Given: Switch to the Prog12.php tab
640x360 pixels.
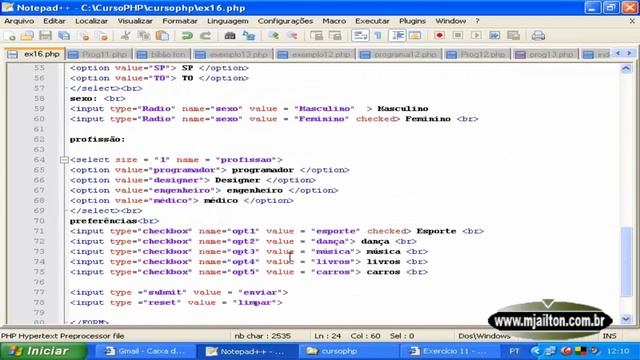Looking at the screenshot, I should pyautogui.click(x=477, y=54).
